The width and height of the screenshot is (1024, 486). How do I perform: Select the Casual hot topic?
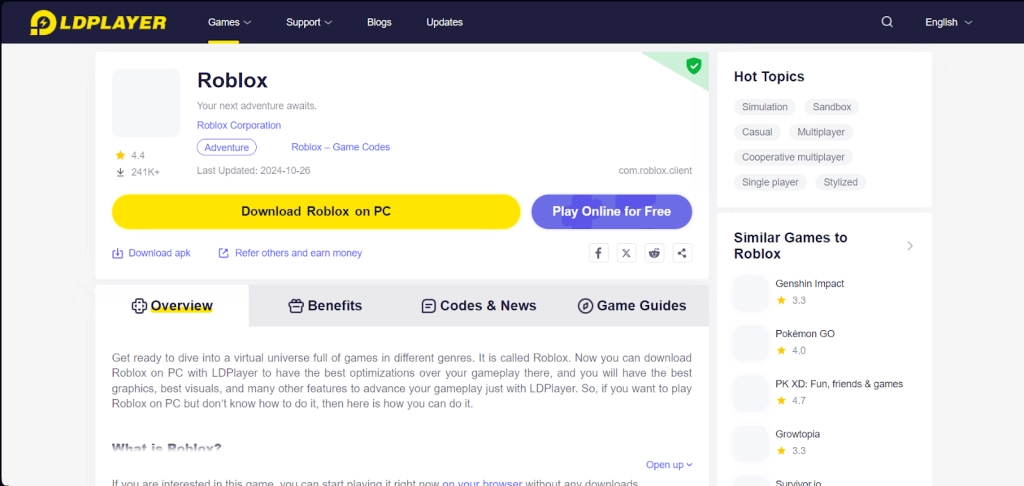pyautogui.click(x=757, y=132)
